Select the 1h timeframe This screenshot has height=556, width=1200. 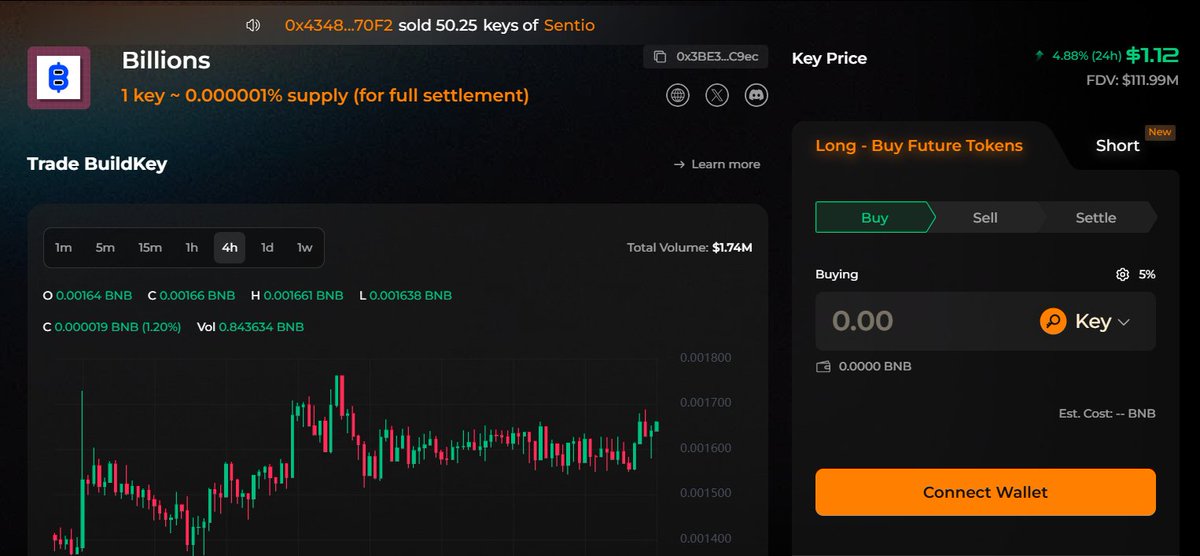pos(191,247)
